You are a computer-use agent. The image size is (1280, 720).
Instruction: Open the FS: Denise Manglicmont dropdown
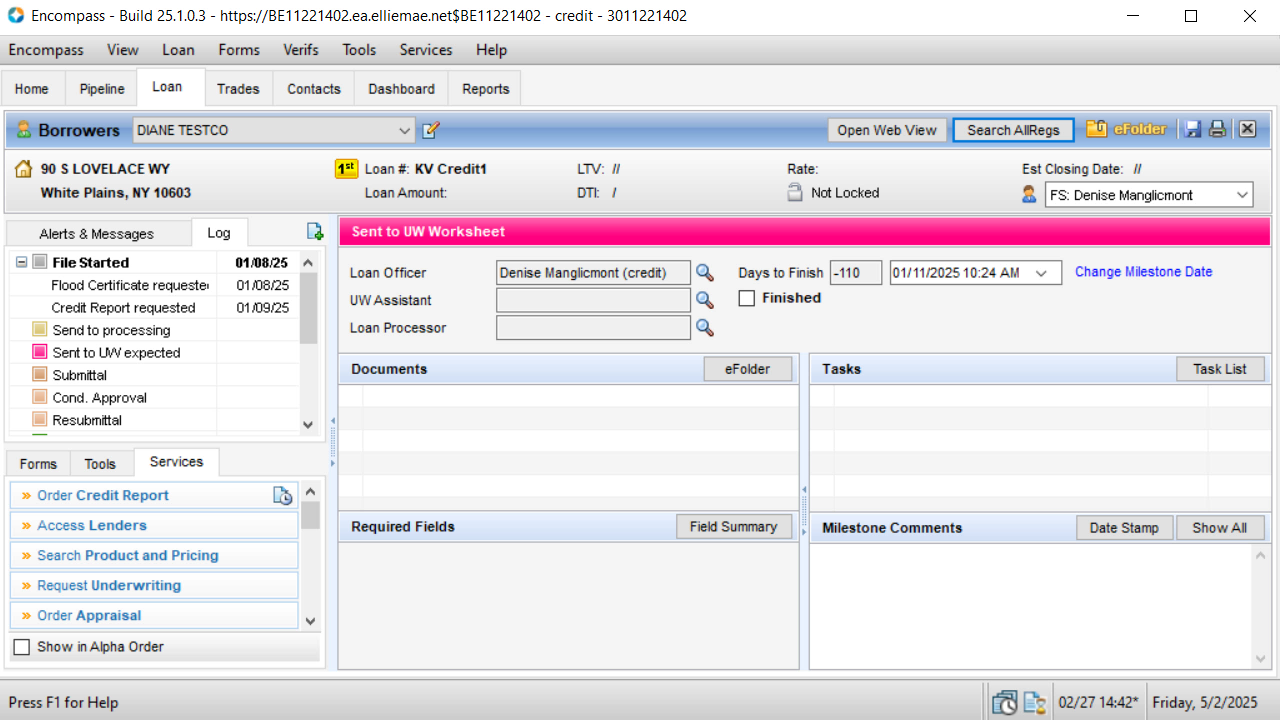1242,195
